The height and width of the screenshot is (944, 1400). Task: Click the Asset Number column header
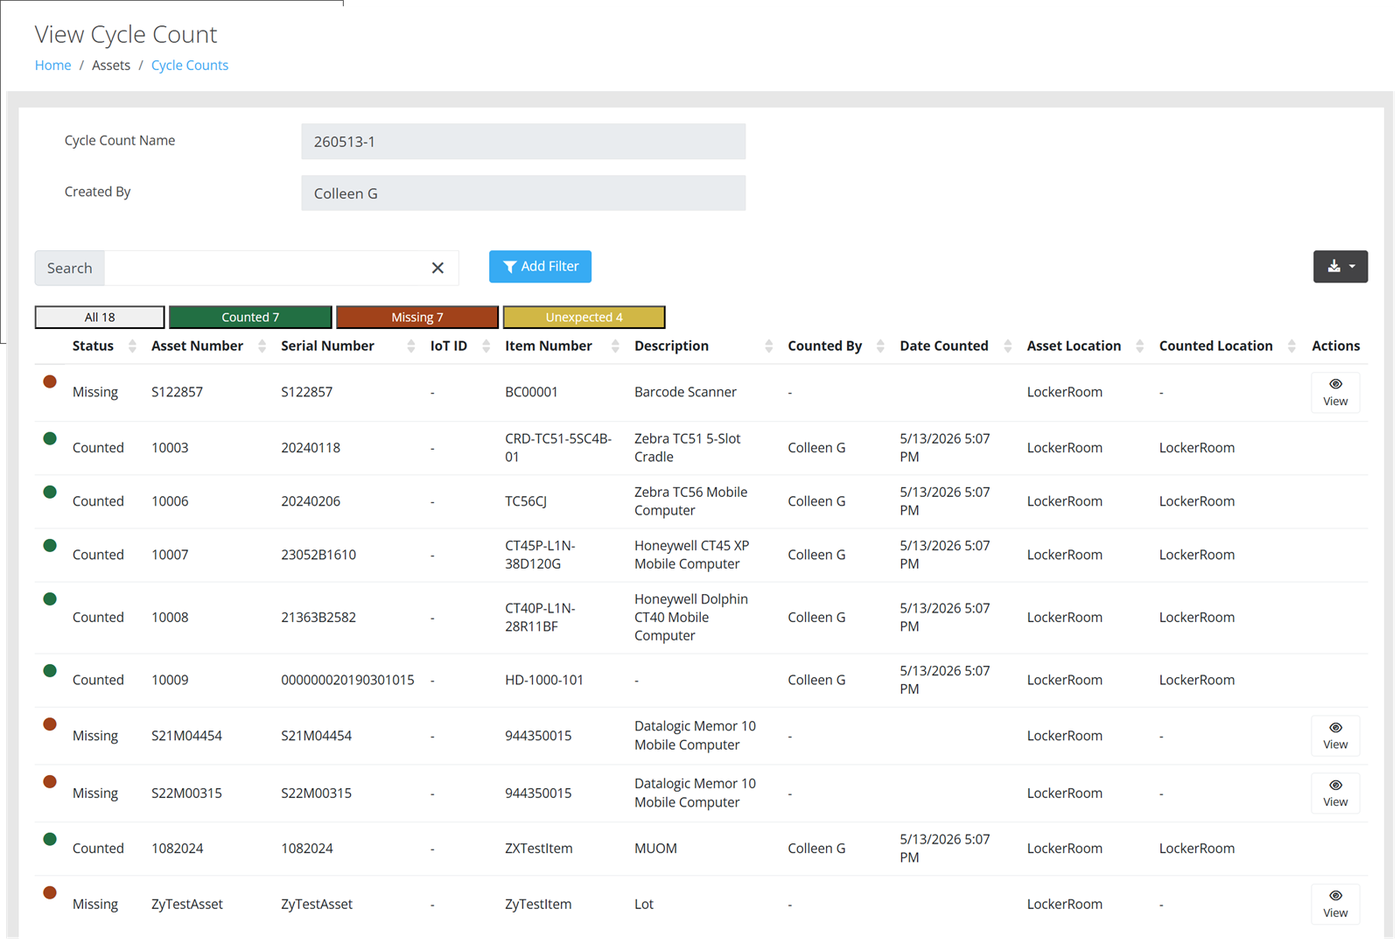[x=197, y=346]
